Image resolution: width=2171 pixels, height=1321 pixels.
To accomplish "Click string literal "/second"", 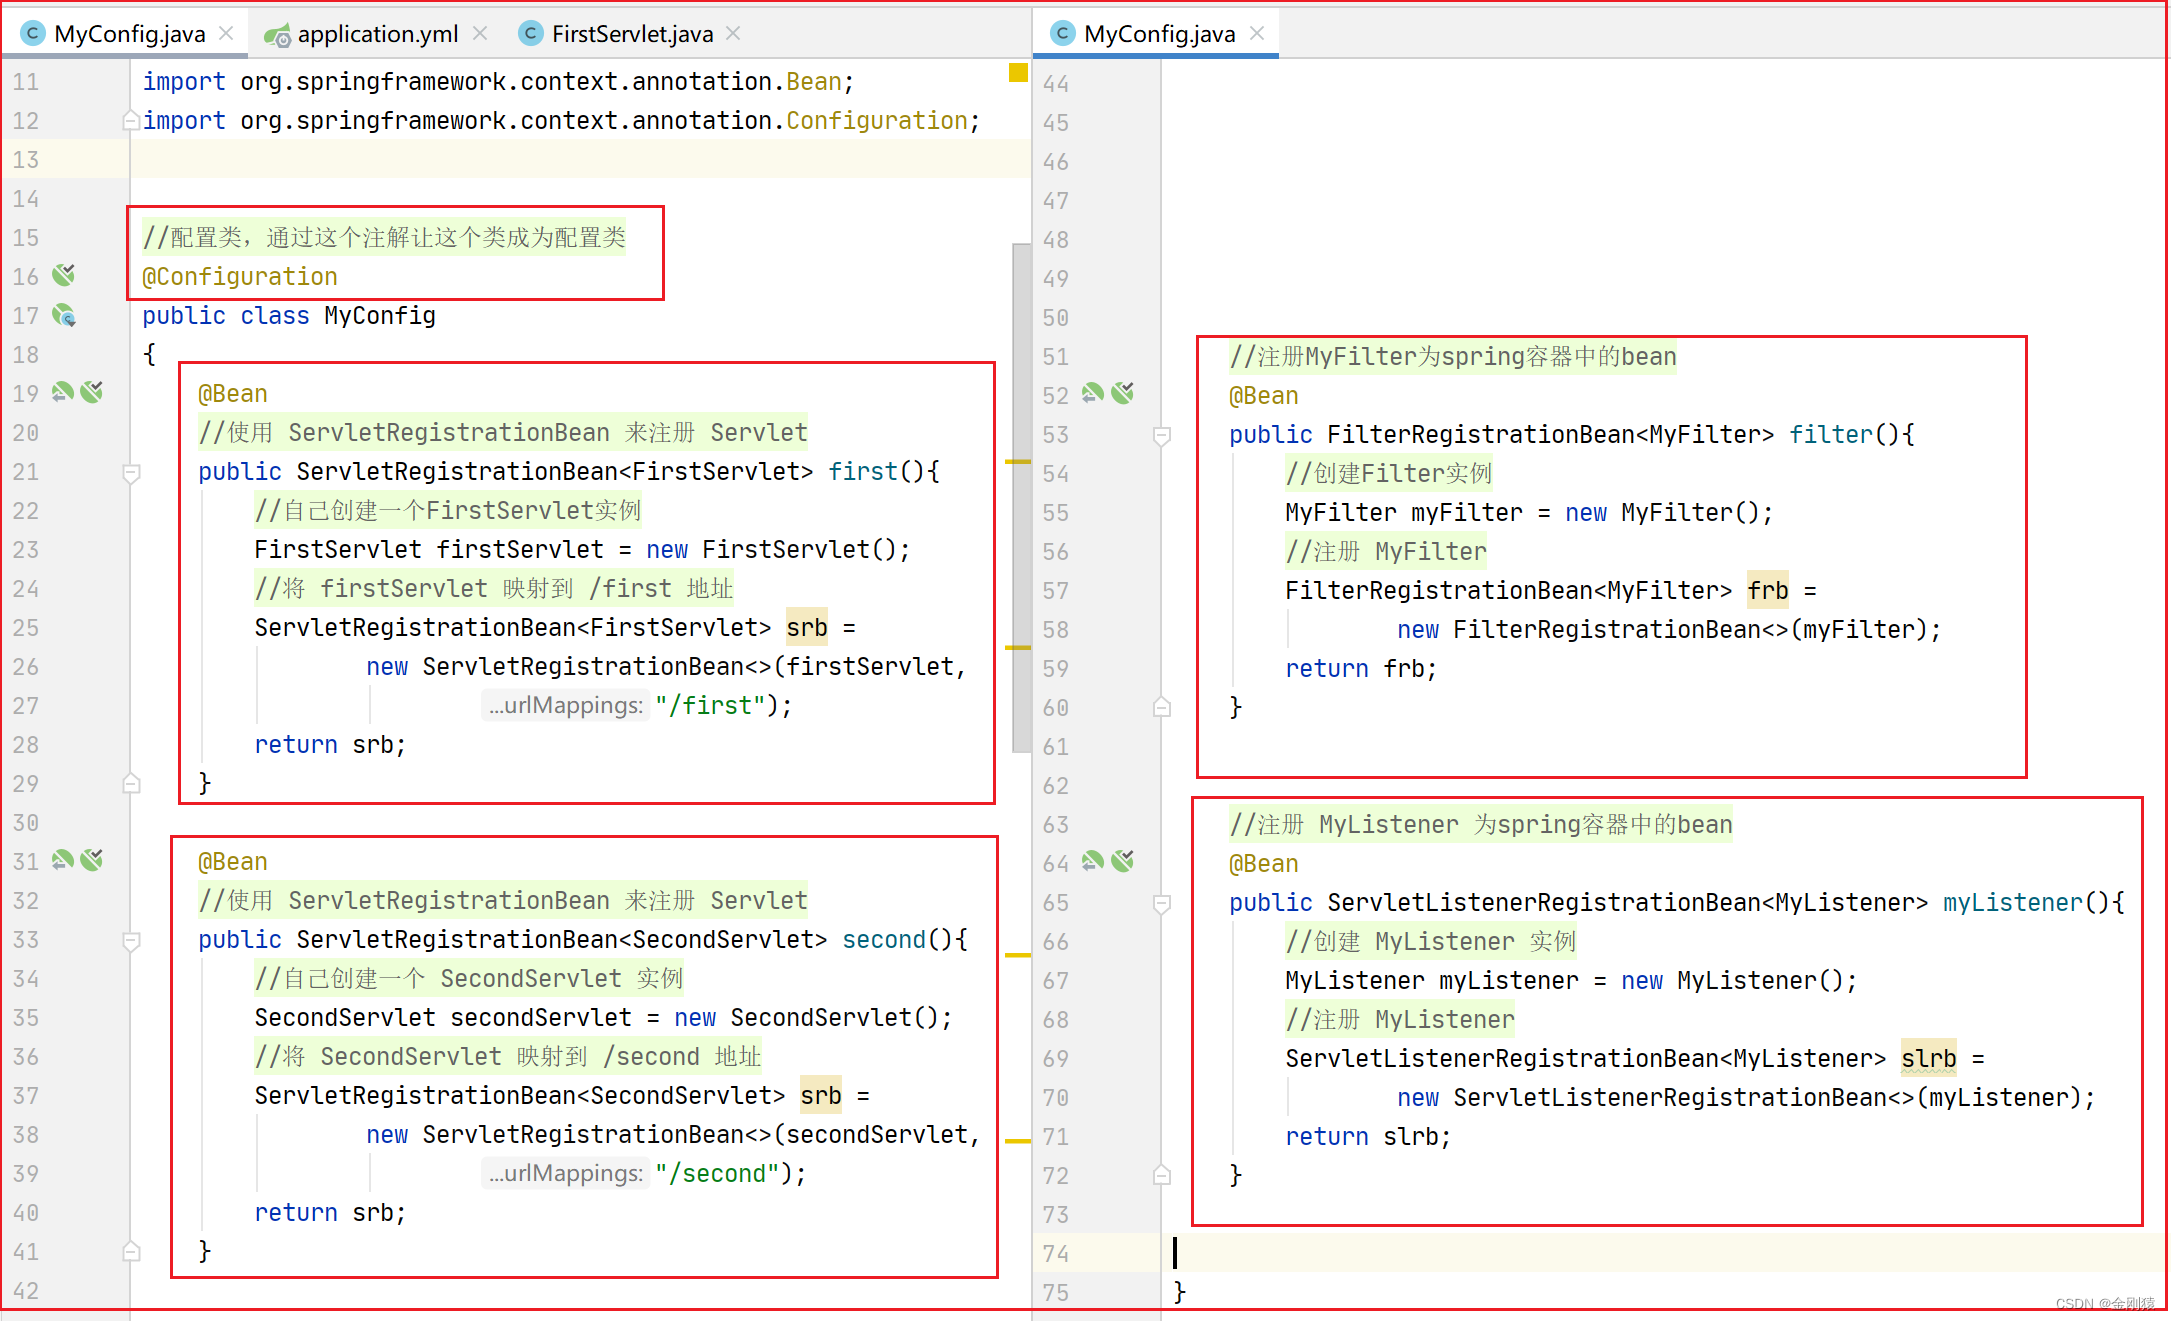I will pos(717,1173).
